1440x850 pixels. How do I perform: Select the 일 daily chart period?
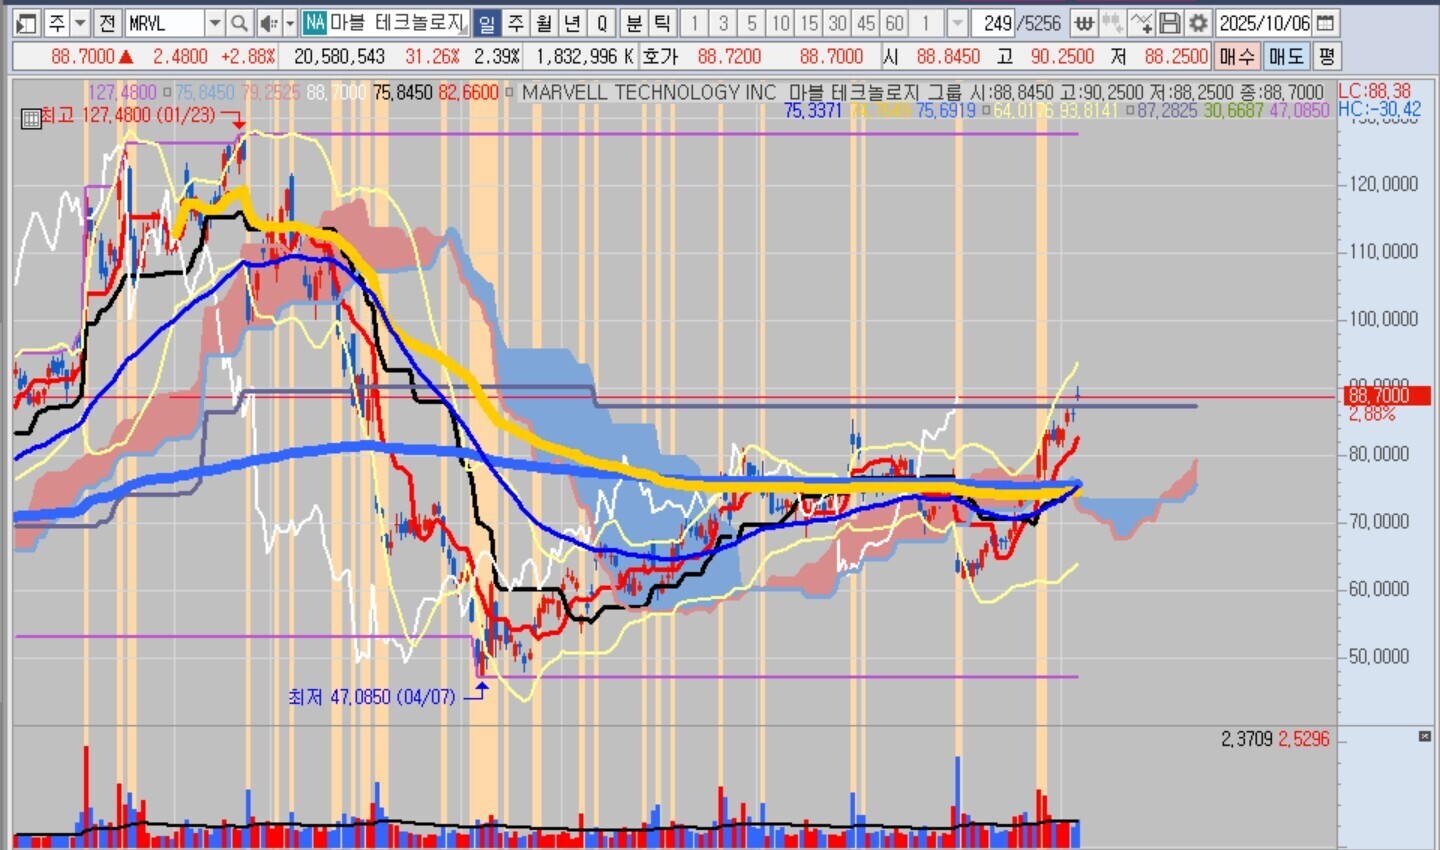tap(486, 23)
